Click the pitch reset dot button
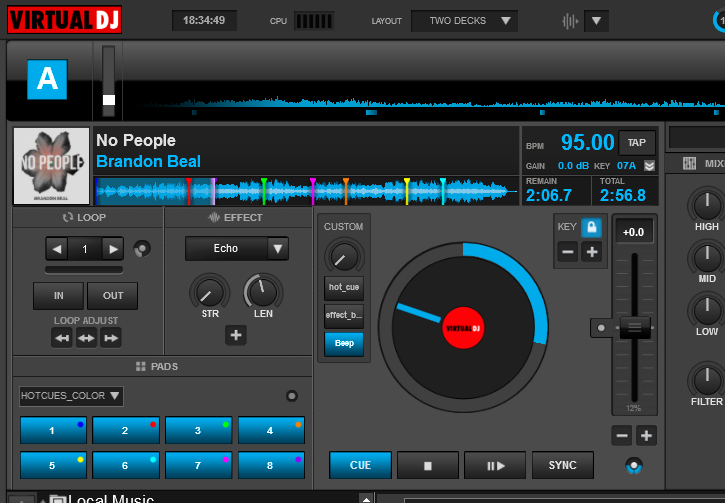Image resolution: width=725 pixels, height=503 pixels. click(x=601, y=328)
